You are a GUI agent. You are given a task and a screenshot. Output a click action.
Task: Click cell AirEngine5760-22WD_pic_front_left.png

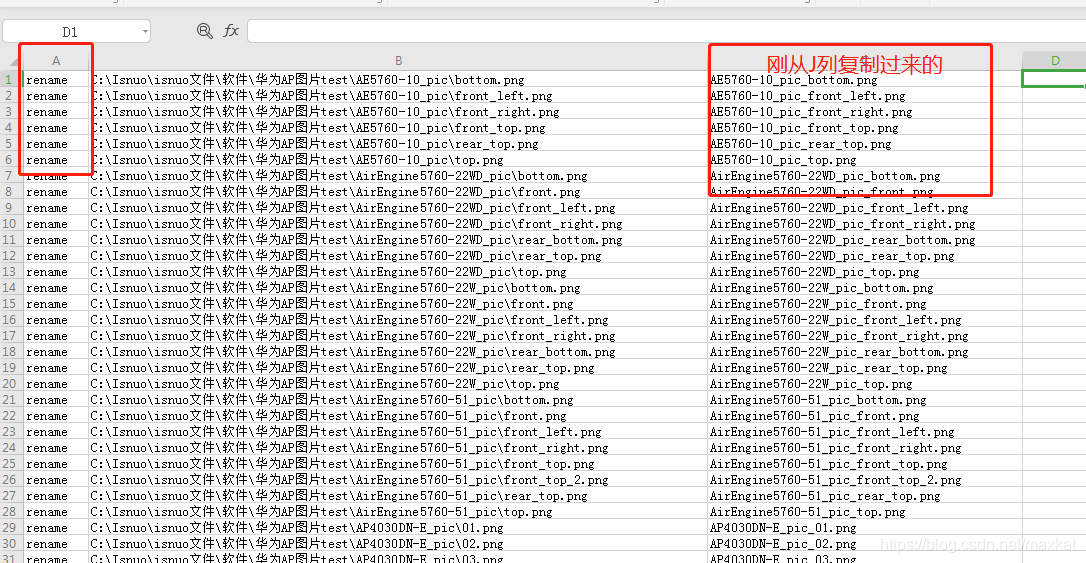[x=865, y=208]
